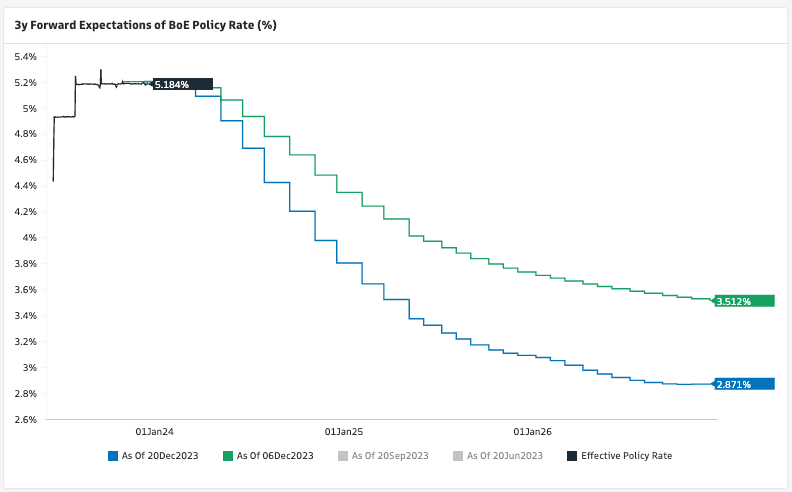Click the grey swatch beside As Of 20Sep2023
Image resolution: width=792 pixels, height=492 pixels.
click(343, 456)
